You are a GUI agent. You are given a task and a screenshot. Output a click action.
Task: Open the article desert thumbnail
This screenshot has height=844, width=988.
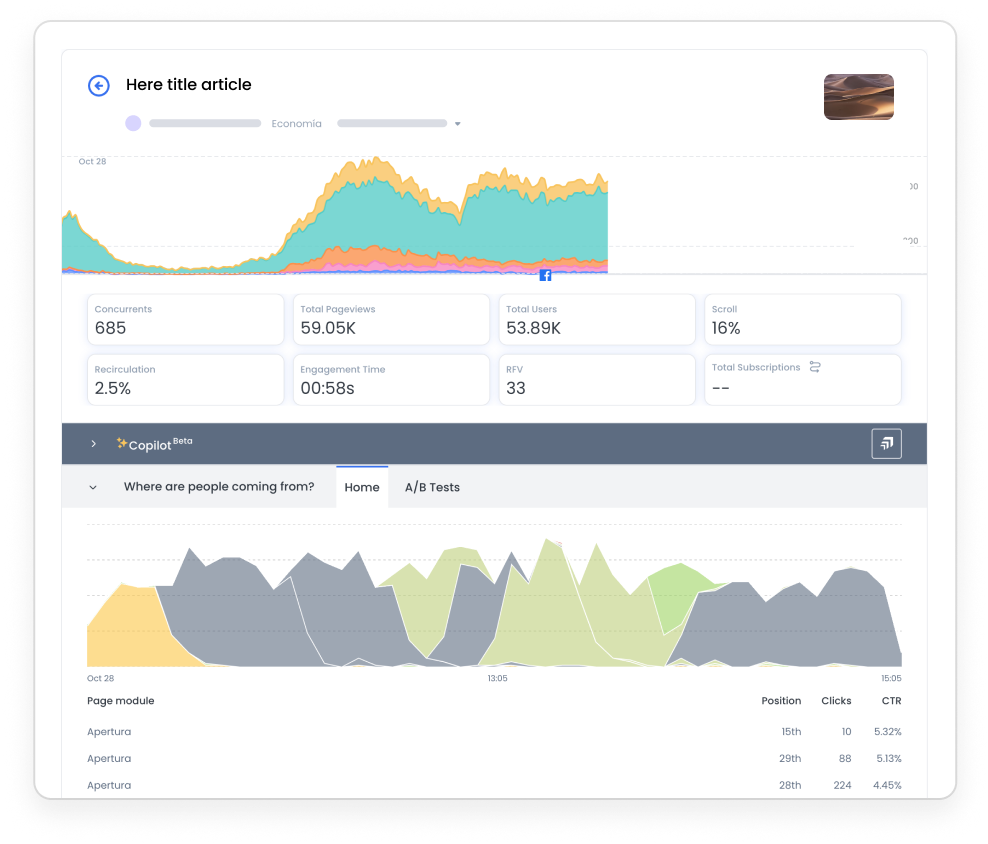coord(858,97)
